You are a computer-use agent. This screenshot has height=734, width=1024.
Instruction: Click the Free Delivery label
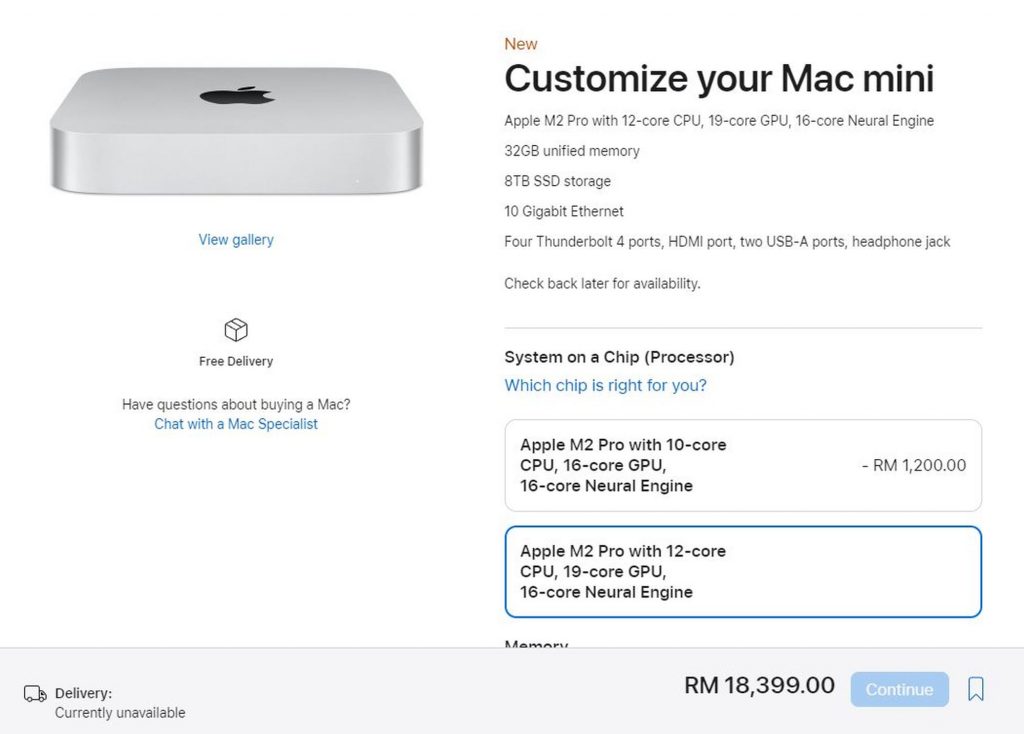(x=236, y=361)
